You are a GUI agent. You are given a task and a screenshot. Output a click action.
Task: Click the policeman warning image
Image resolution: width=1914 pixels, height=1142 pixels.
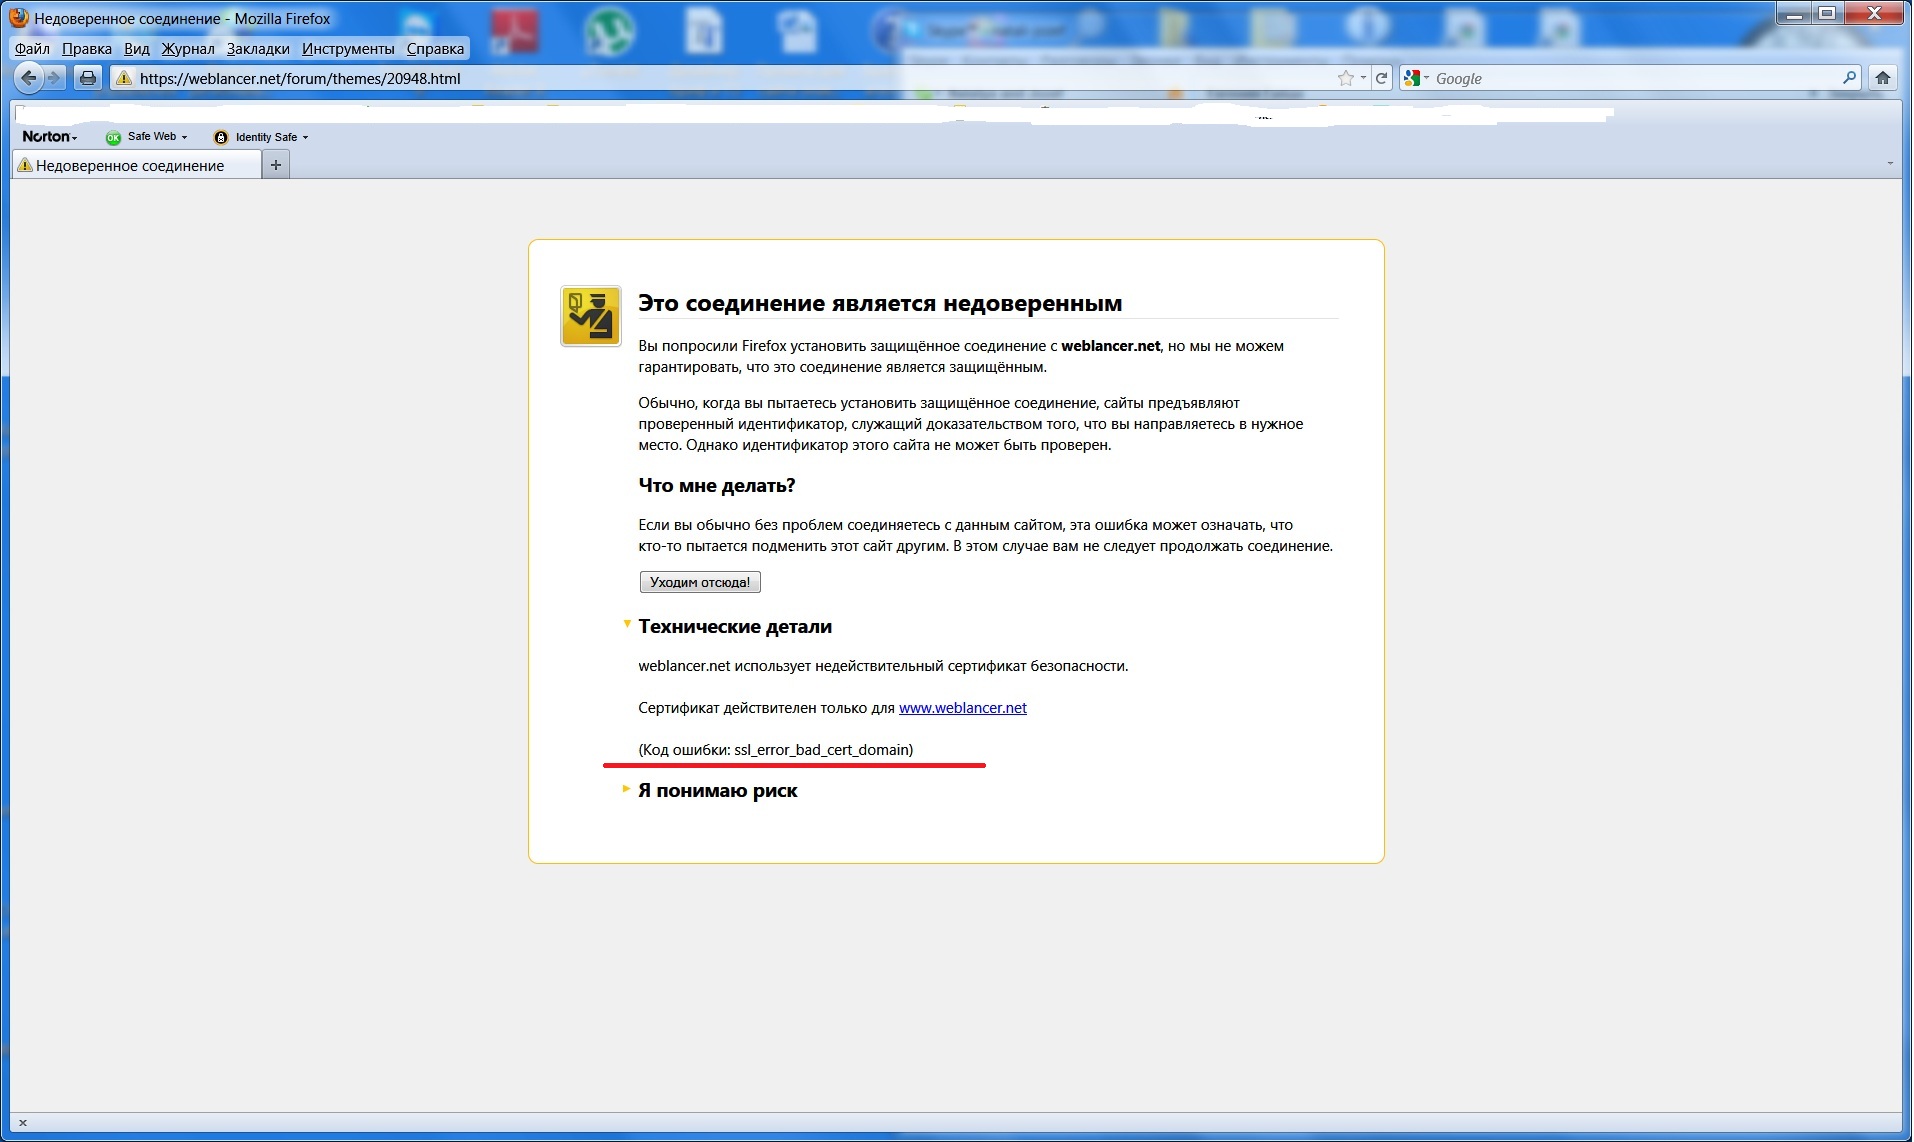point(591,316)
